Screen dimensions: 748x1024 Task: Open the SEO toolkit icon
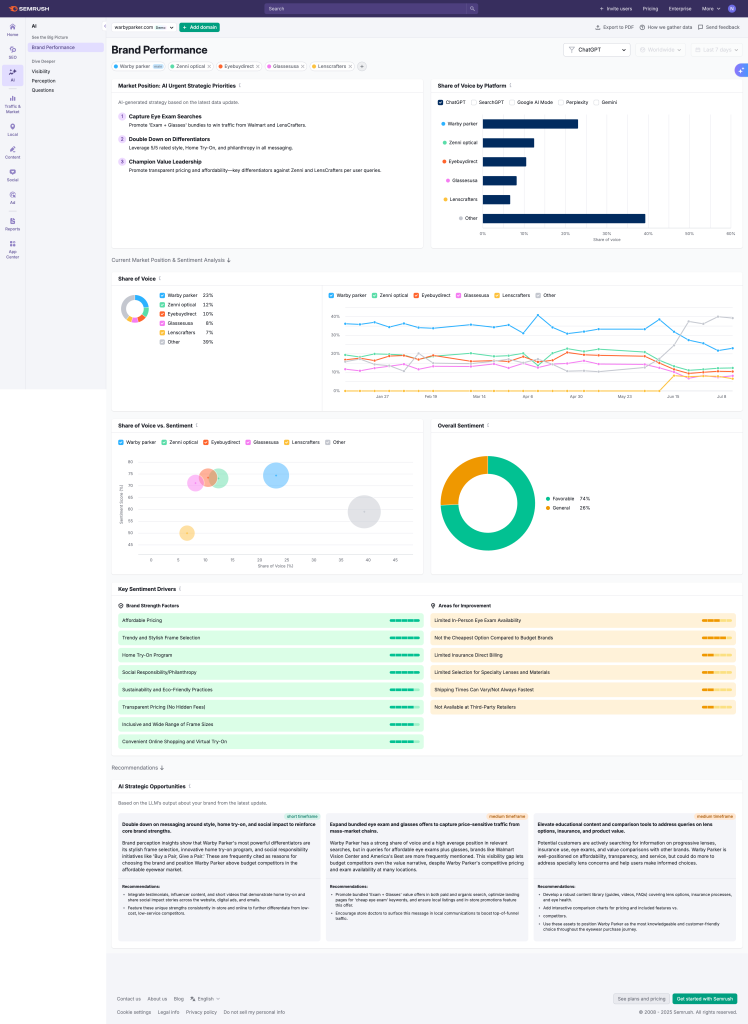(x=12, y=52)
